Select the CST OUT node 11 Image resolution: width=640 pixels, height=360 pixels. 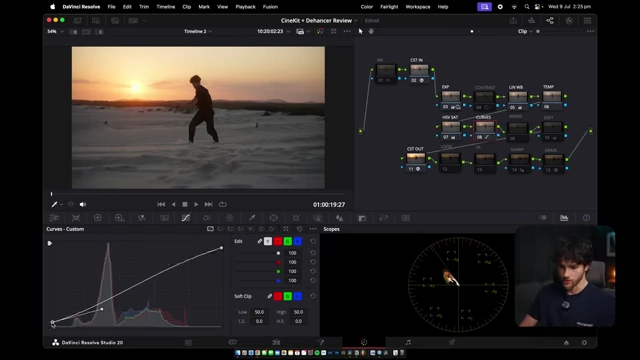pos(416,162)
